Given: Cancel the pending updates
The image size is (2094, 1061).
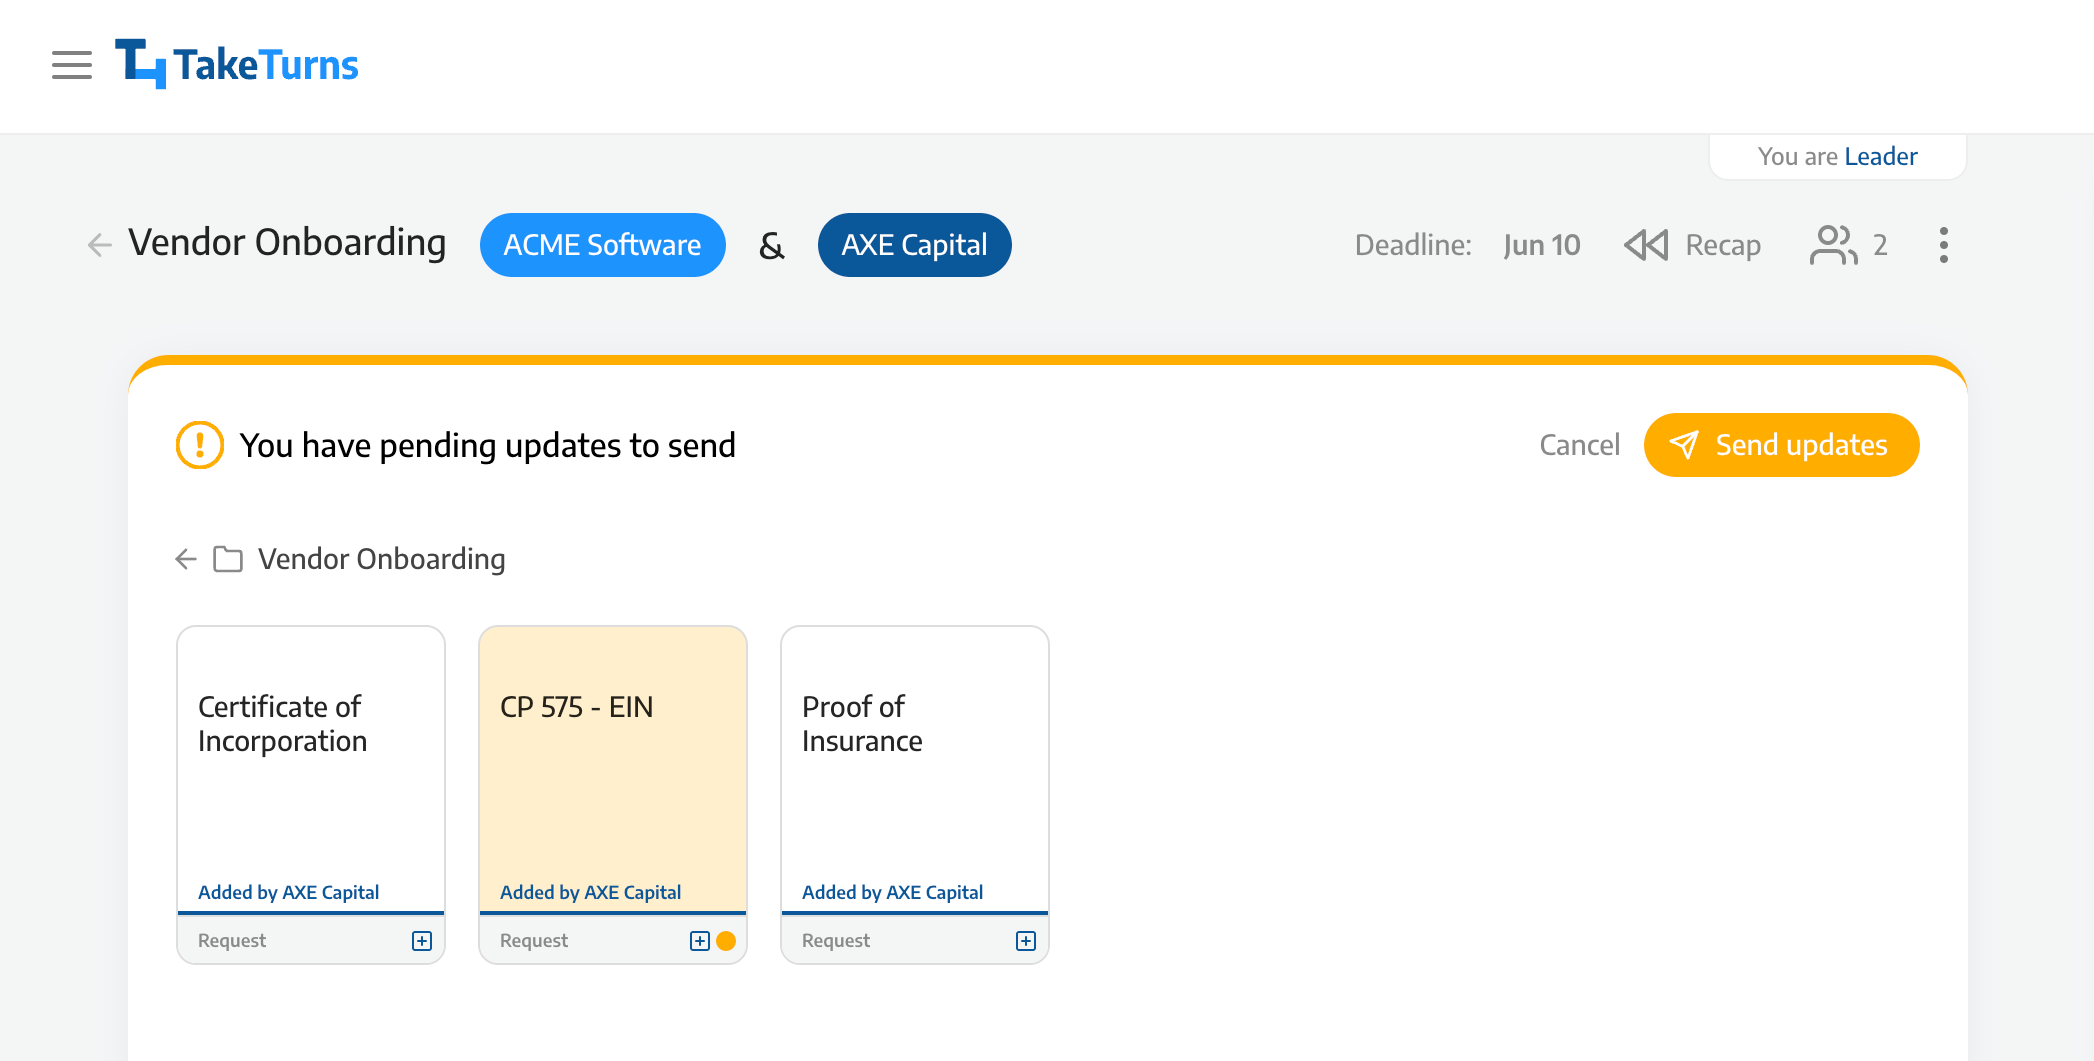Looking at the screenshot, I should (1579, 445).
